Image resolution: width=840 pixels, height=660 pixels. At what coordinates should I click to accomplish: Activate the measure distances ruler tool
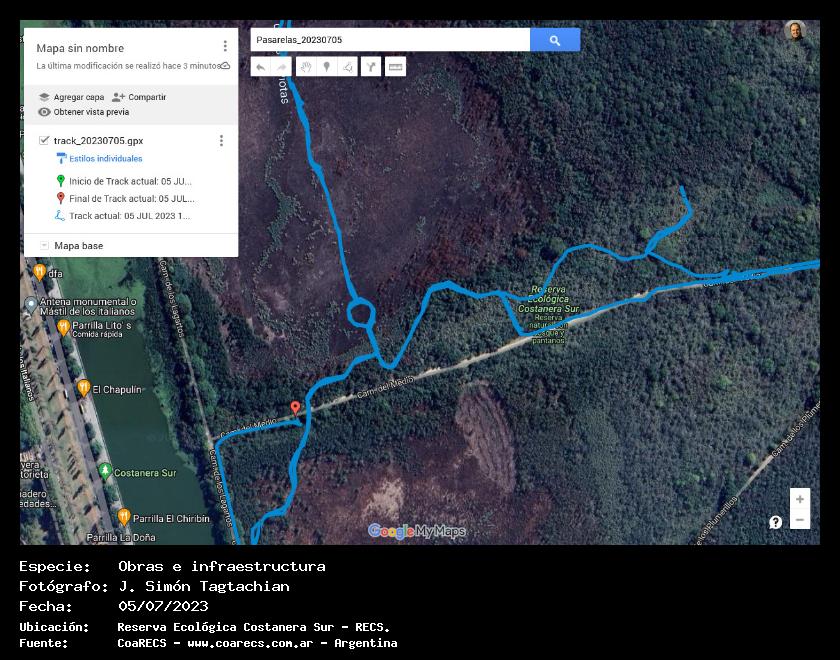coord(396,67)
